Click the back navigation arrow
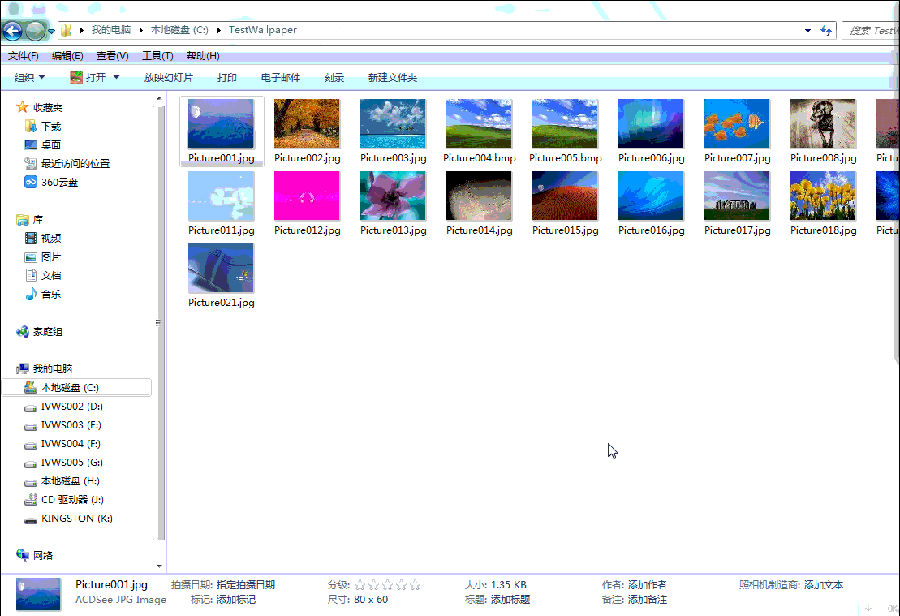 pos(11,30)
